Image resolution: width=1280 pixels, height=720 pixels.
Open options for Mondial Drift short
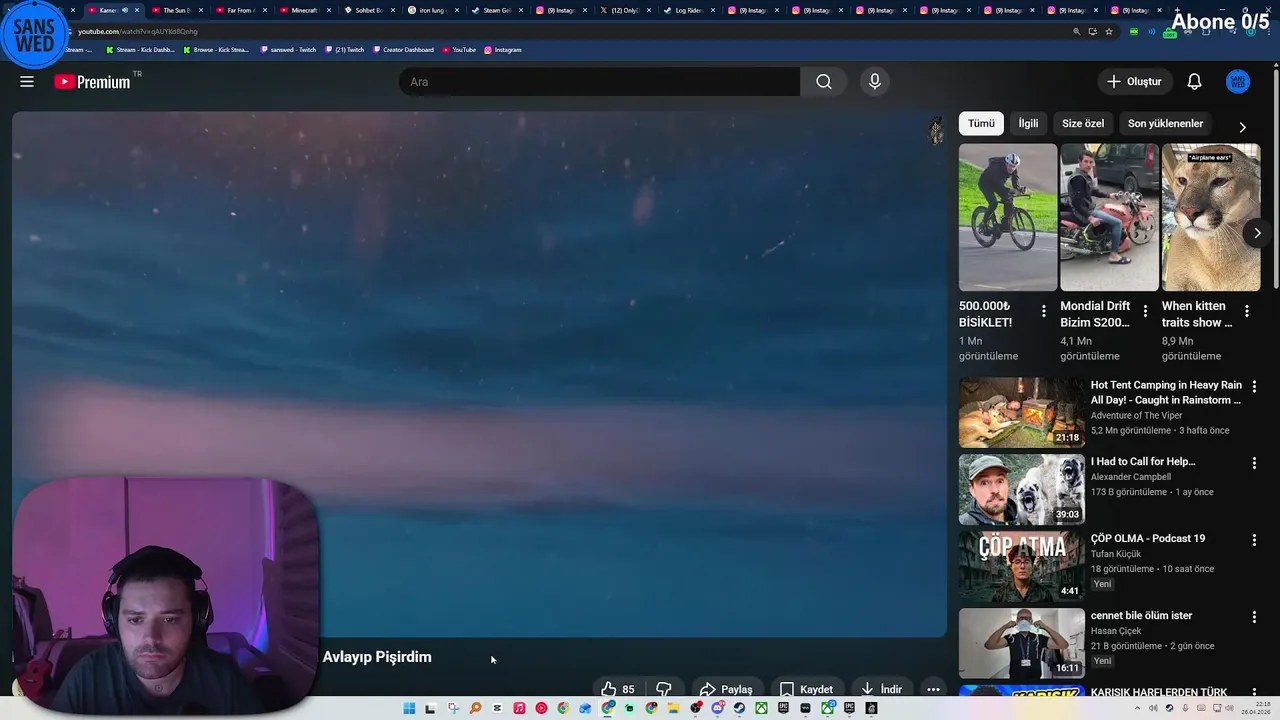pos(1145,311)
